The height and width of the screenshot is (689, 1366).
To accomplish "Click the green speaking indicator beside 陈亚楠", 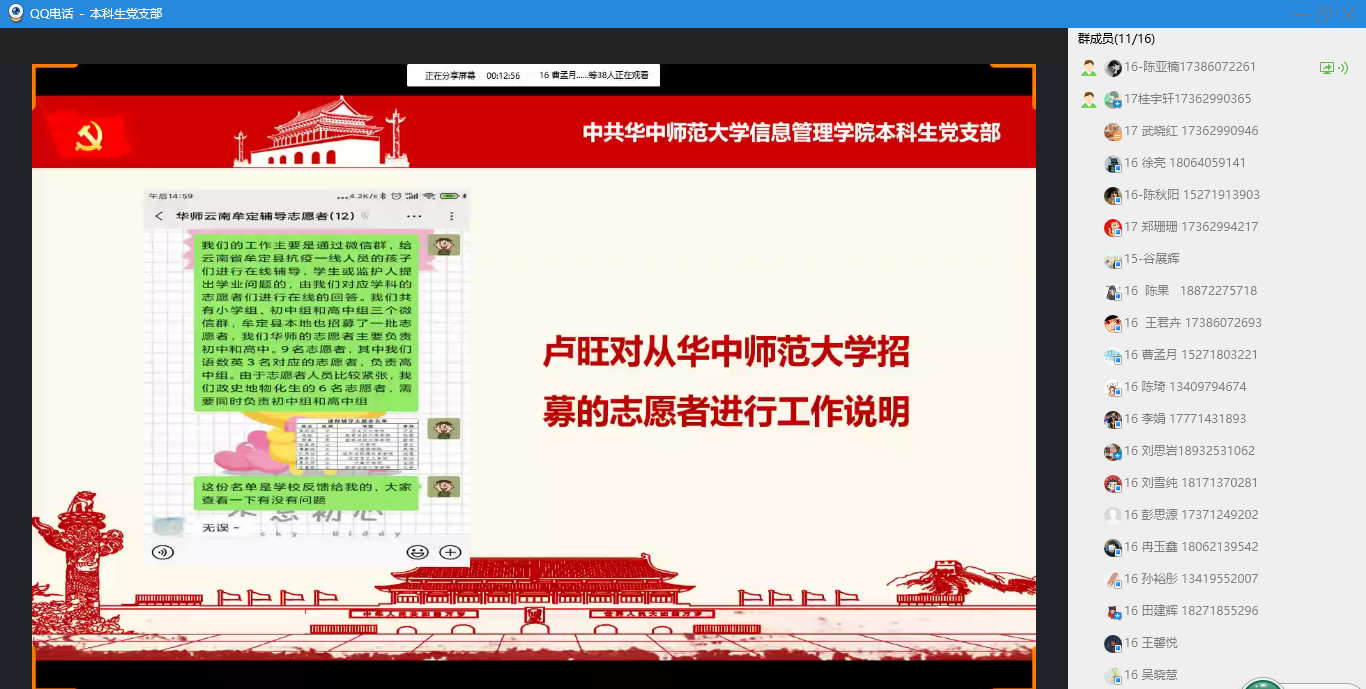I will pyautogui.click(x=1342, y=68).
